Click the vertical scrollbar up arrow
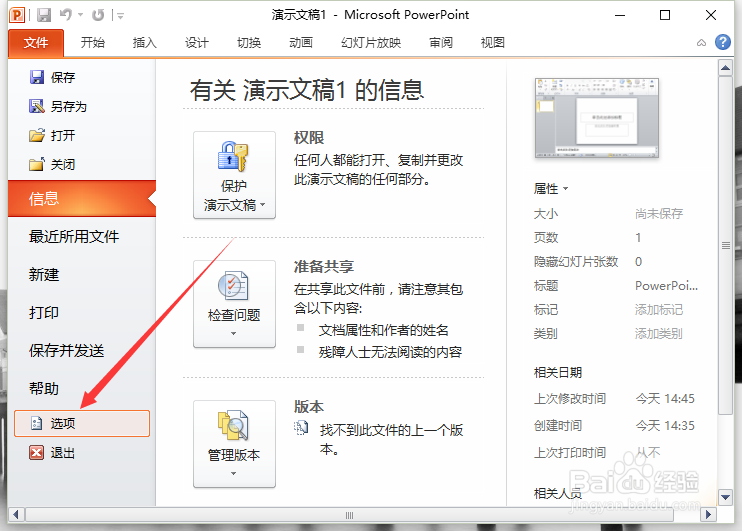Screen dimensions: 742x531 (x=725, y=68)
